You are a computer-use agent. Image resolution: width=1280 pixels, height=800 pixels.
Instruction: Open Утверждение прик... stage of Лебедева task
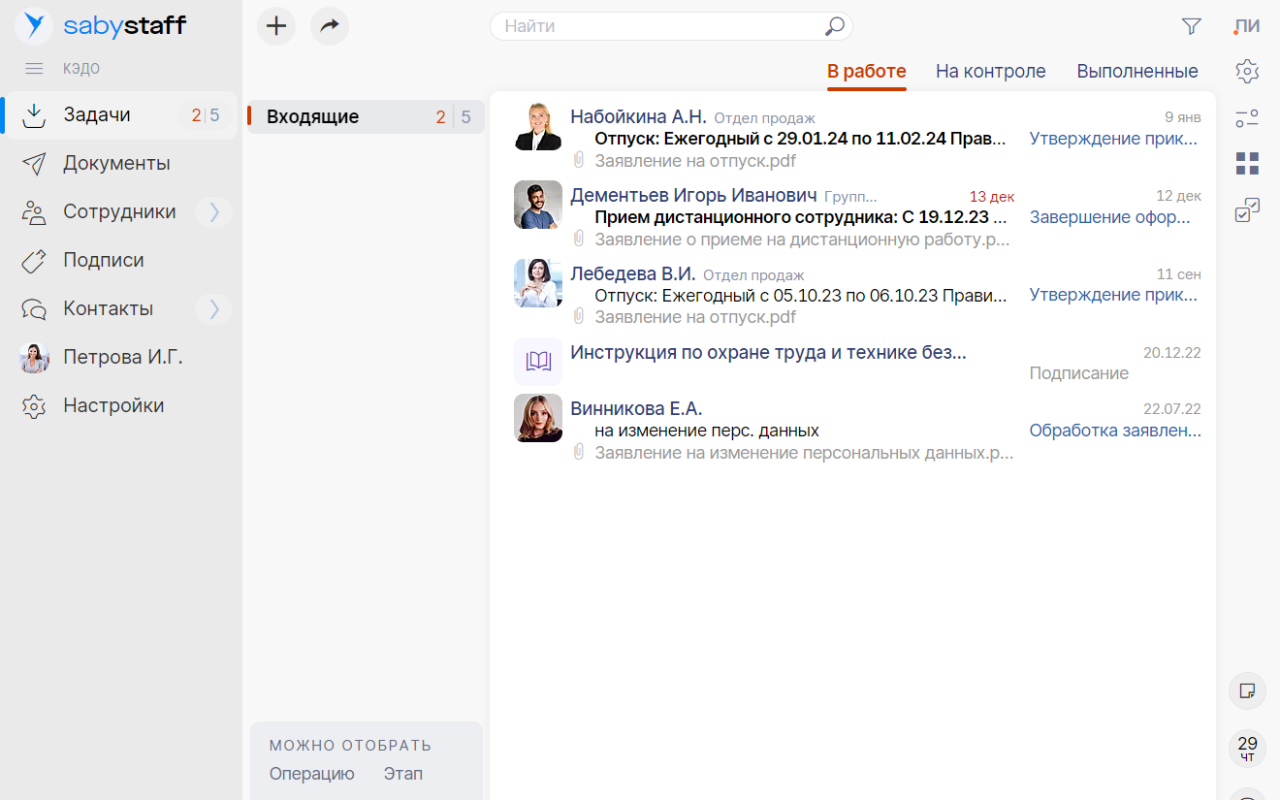point(1114,295)
